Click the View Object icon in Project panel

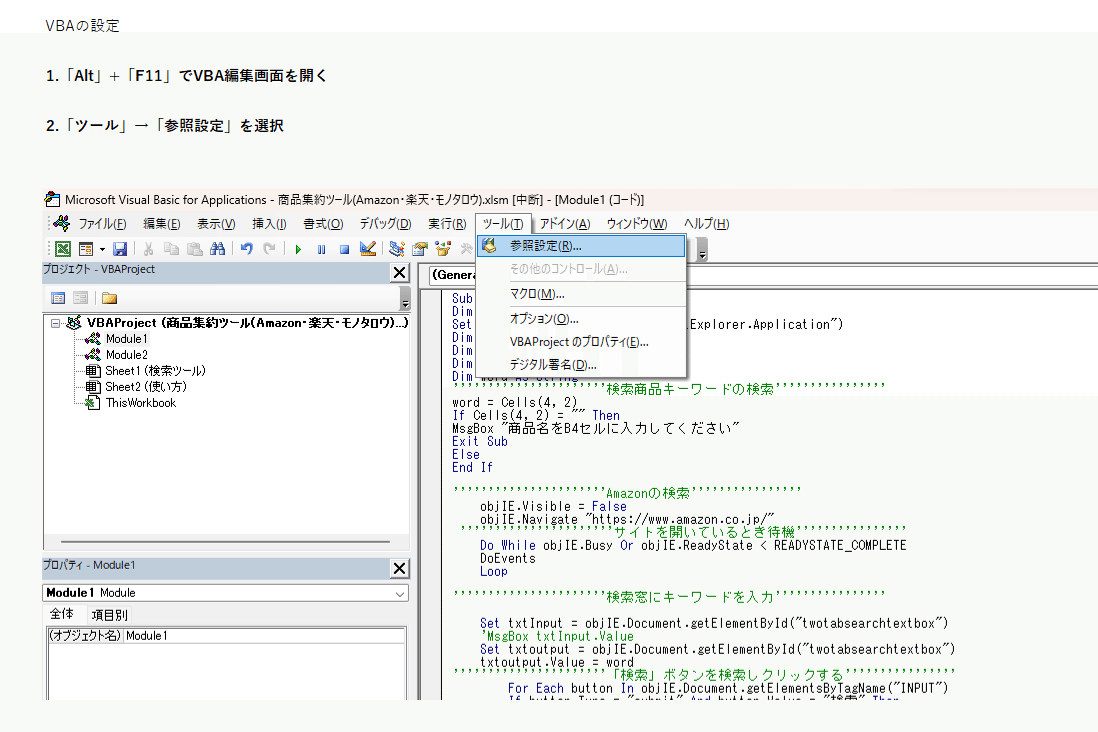click(81, 298)
